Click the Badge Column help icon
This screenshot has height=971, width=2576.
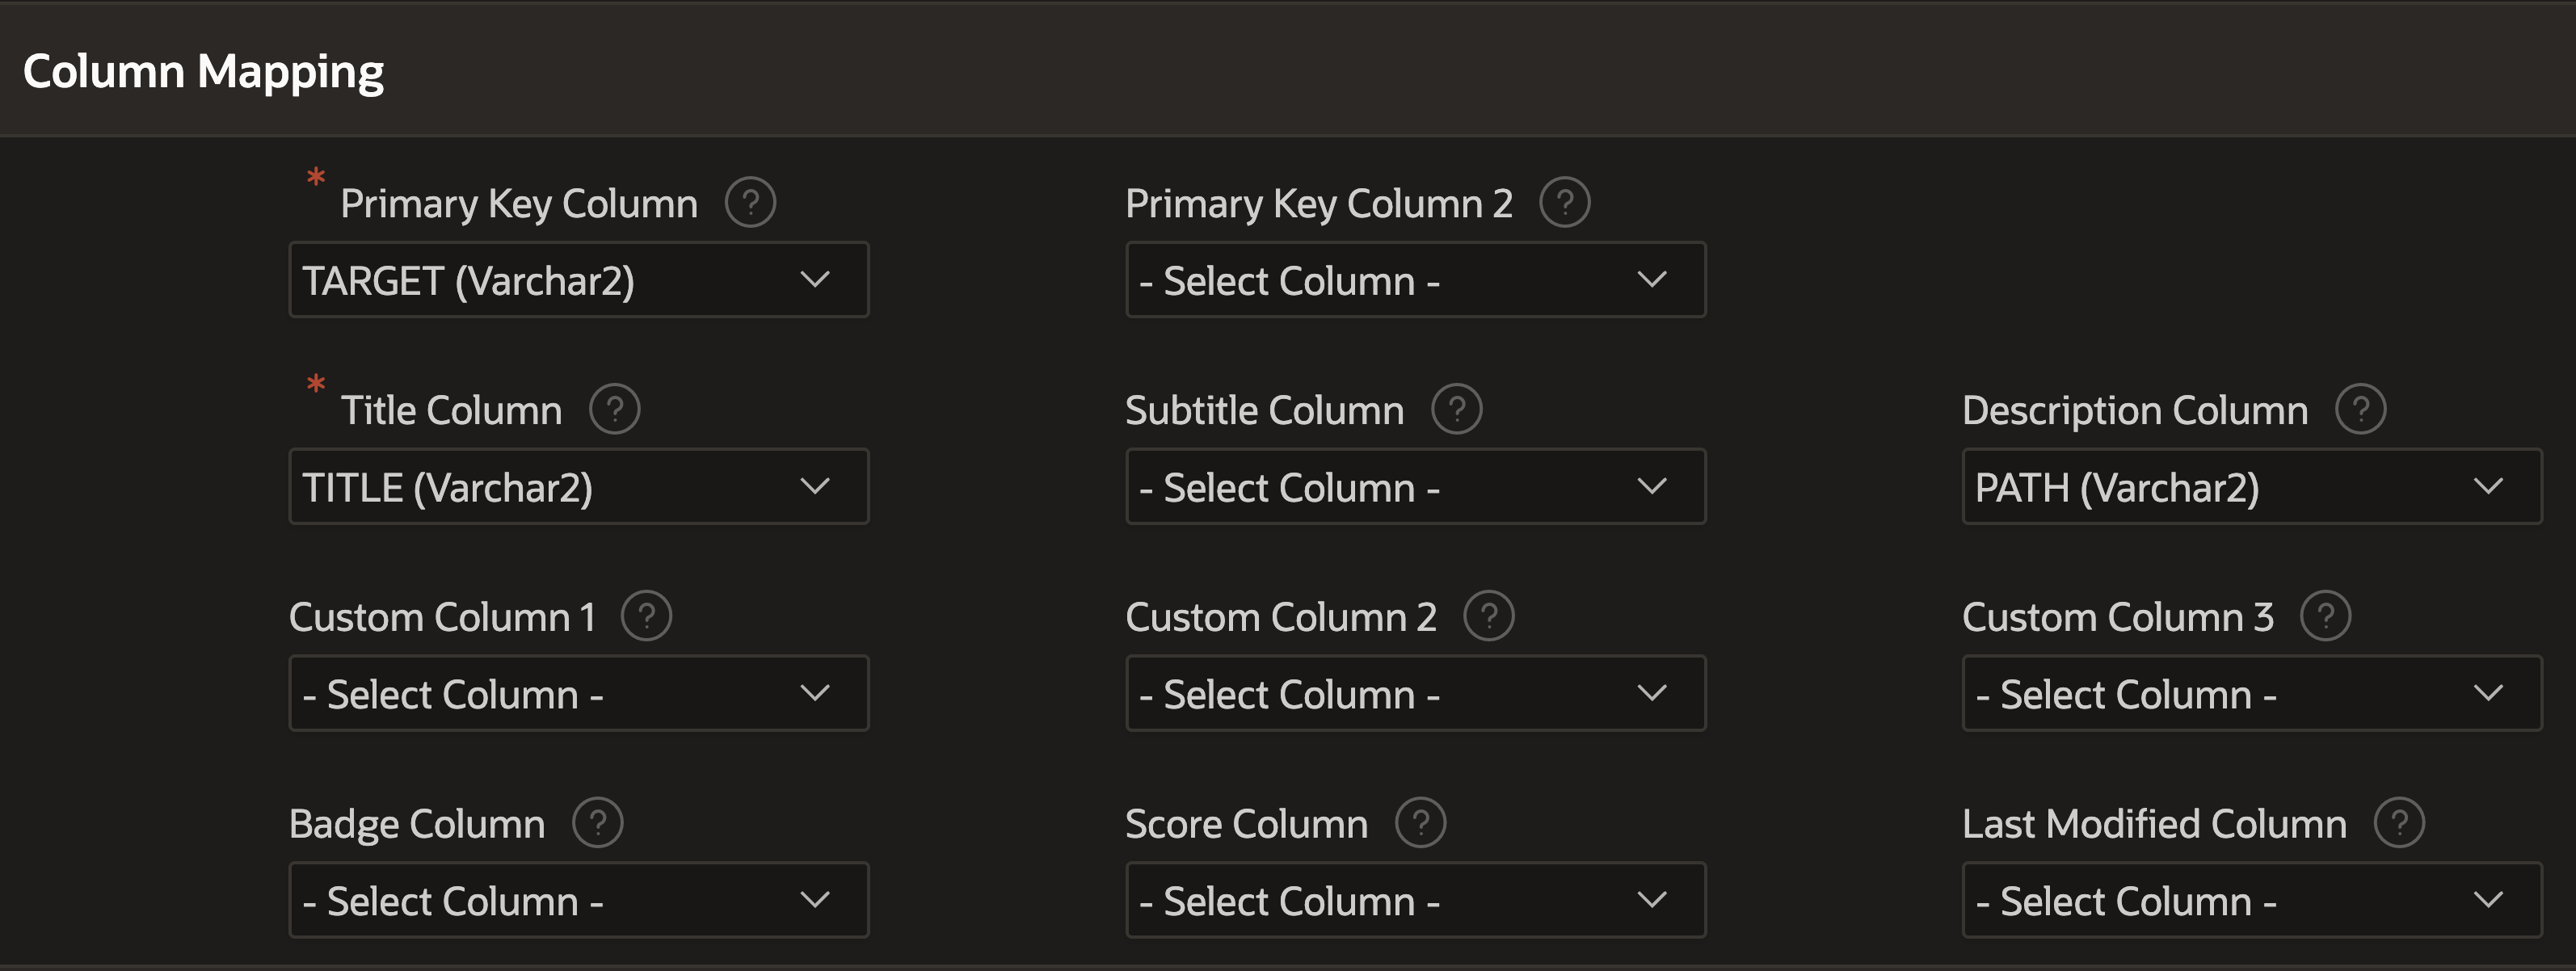coord(598,824)
